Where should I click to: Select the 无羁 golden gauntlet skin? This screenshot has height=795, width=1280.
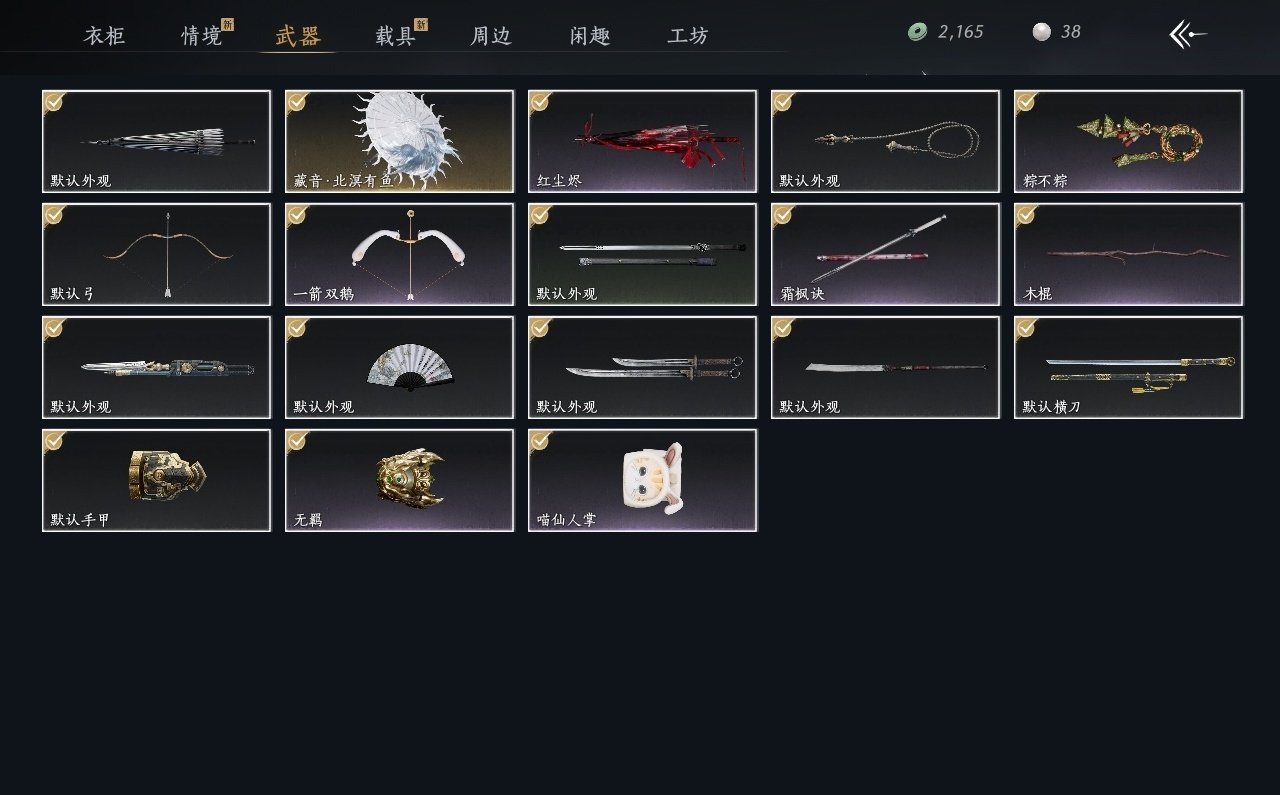click(399, 480)
